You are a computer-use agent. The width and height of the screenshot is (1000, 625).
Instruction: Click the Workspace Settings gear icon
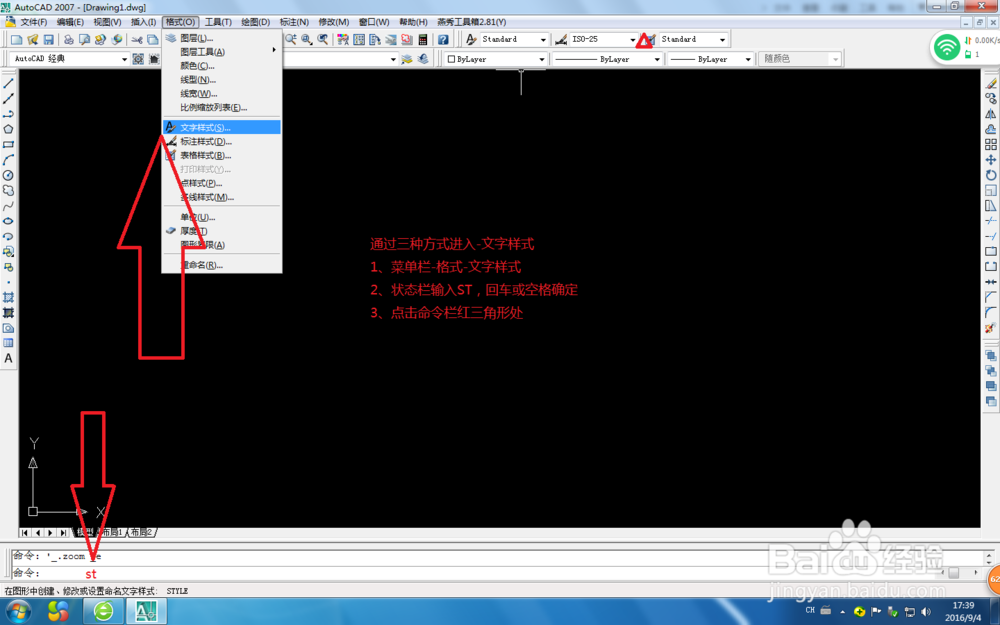pos(138,59)
